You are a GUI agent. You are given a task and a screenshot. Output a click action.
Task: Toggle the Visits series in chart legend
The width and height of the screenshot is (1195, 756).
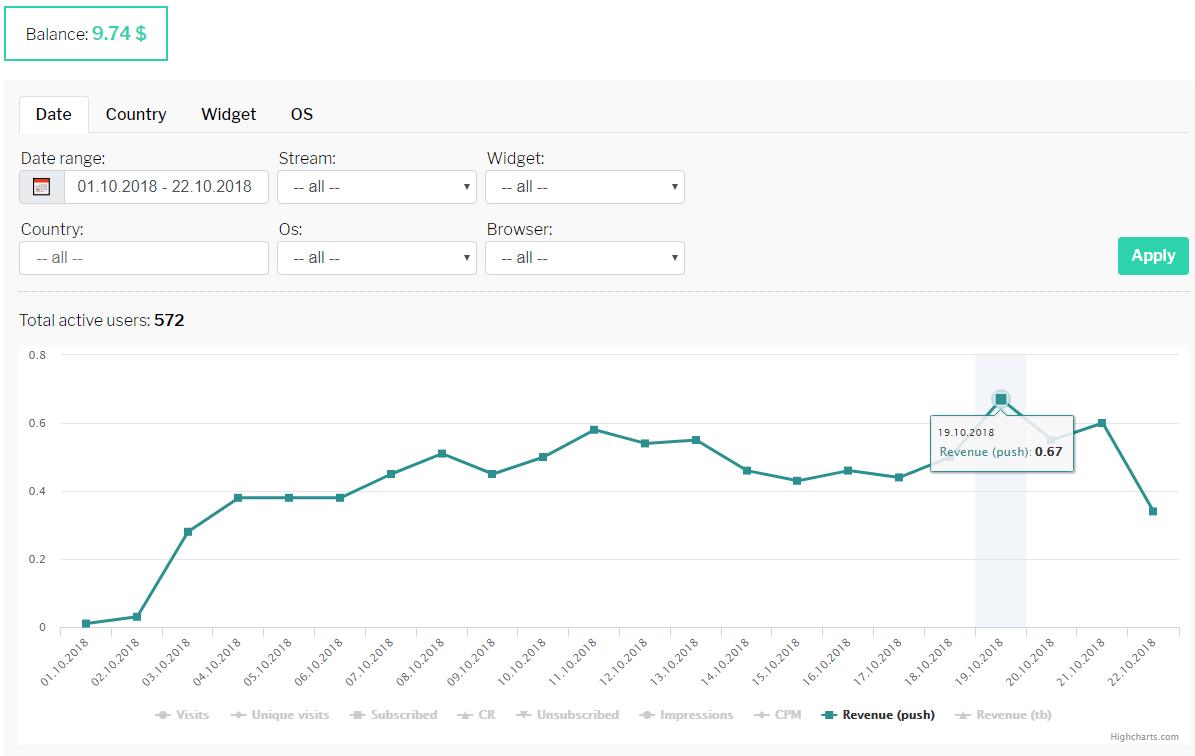(183, 715)
